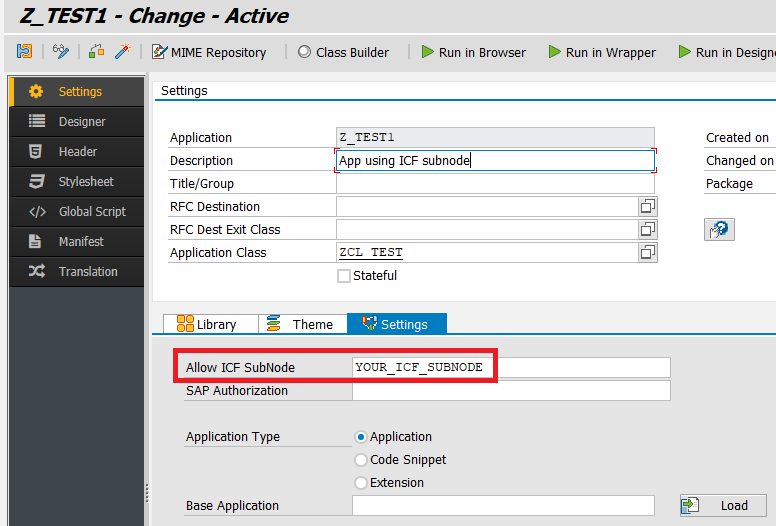The width and height of the screenshot is (776, 526).
Task: Open the Class Builder
Action: point(343,52)
